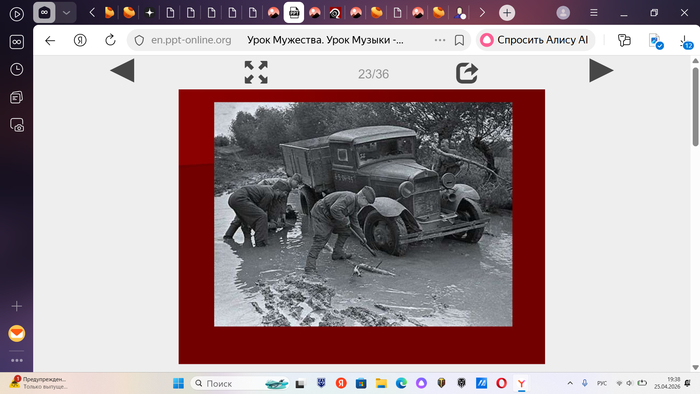This screenshot has height=394, width=700.
Task: Open the Windows Start menu
Action: pyautogui.click(x=179, y=383)
